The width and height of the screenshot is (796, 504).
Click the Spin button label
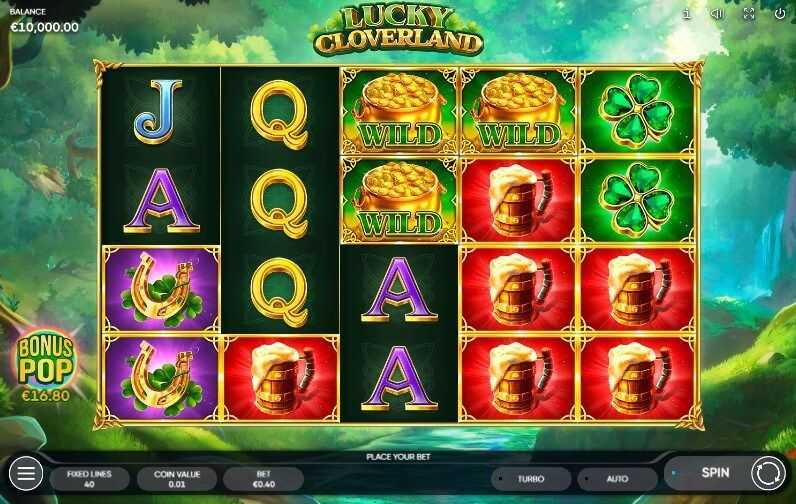click(715, 473)
